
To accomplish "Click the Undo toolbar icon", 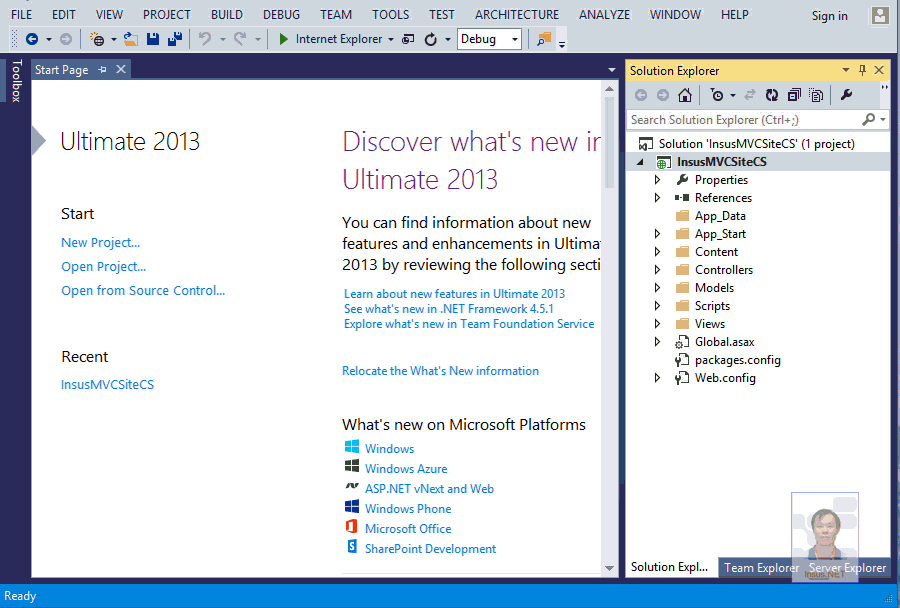I will coord(205,39).
